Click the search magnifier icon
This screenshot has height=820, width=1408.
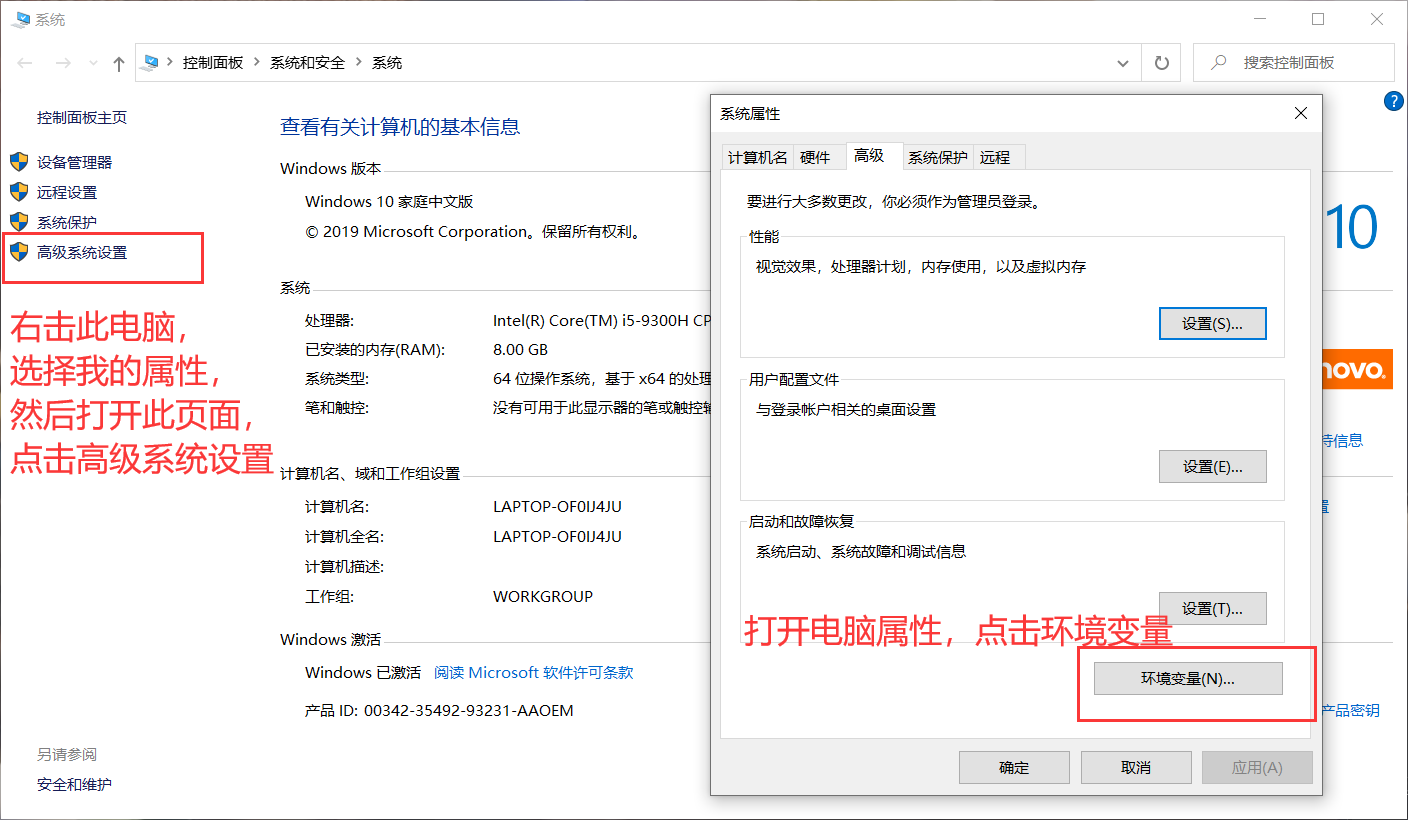1218,62
